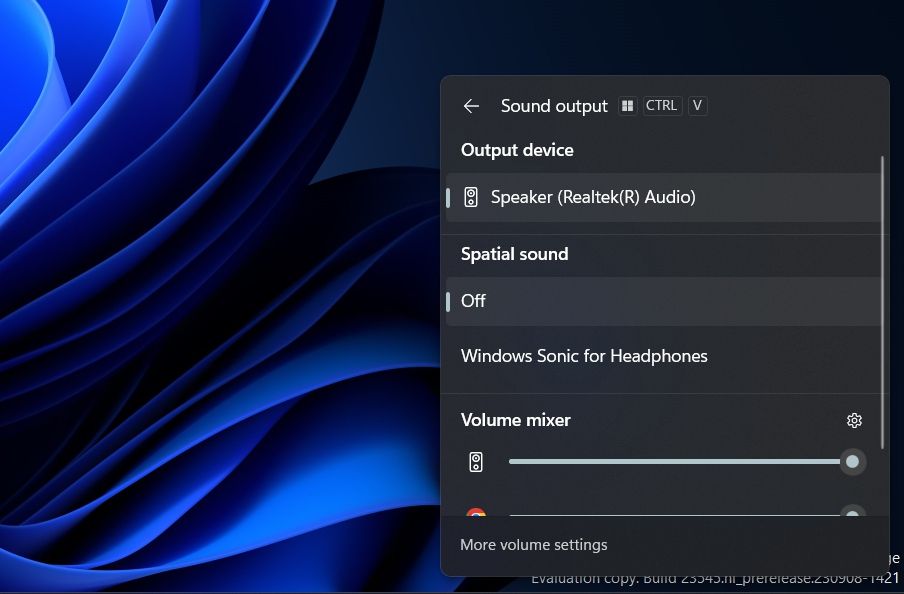
Task: Click the speaker icon in the Volume mixer
Action: (475, 461)
